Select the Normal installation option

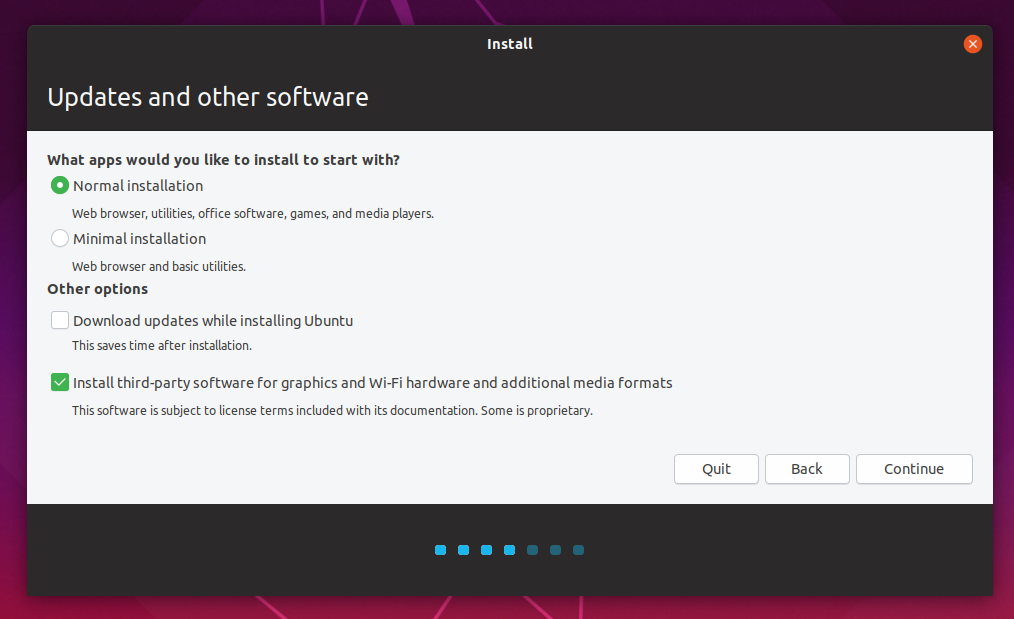point(59,185)
